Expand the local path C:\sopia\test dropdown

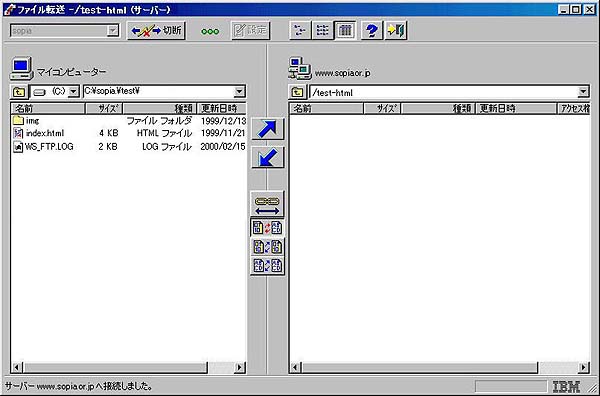(x=239, y=91)
